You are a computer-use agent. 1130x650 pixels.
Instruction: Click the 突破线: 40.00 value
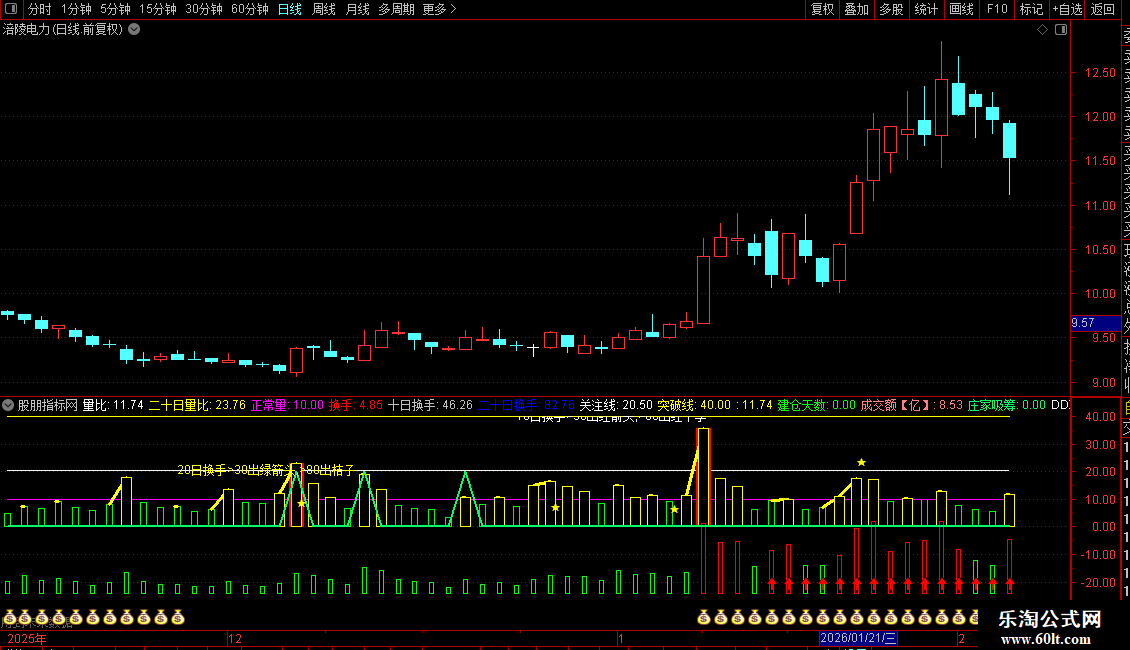pyautogui.click(x=693, y=405)
